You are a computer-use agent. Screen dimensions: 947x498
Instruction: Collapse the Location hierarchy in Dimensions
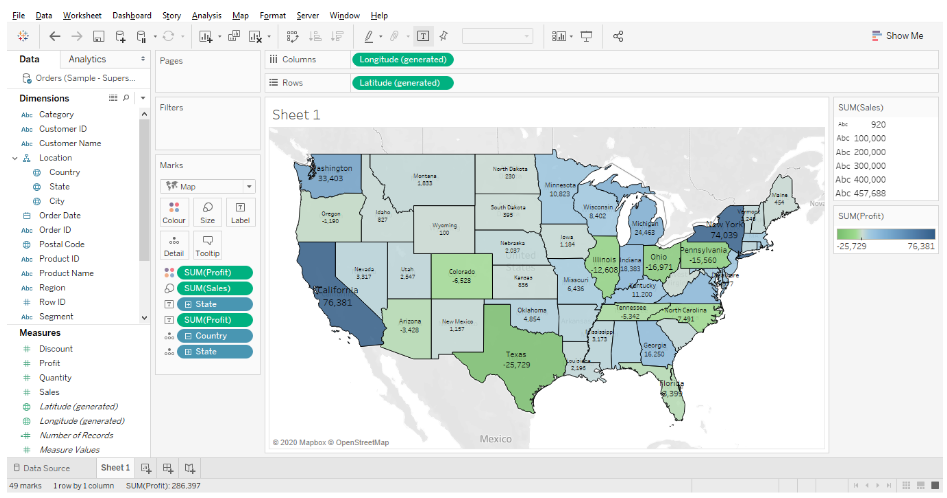[14, 158]
